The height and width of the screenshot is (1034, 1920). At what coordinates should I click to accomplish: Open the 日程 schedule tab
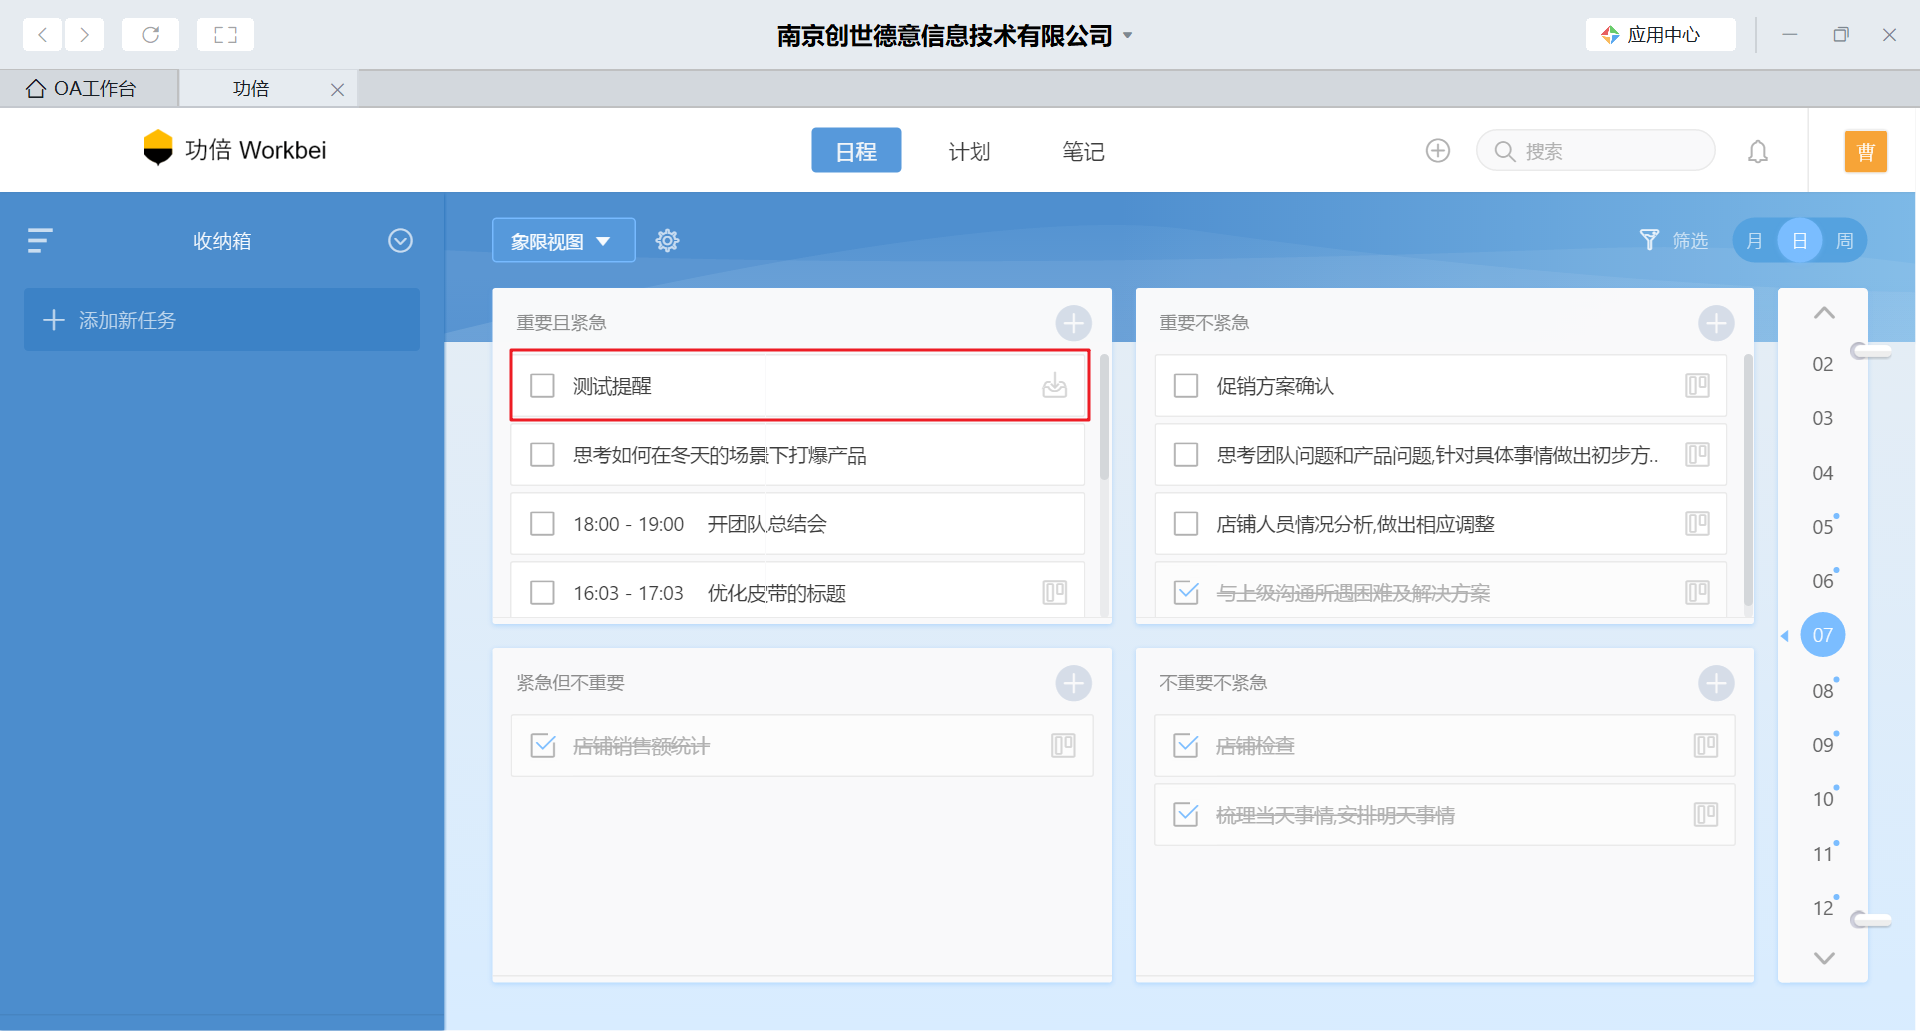click(856, 151)
